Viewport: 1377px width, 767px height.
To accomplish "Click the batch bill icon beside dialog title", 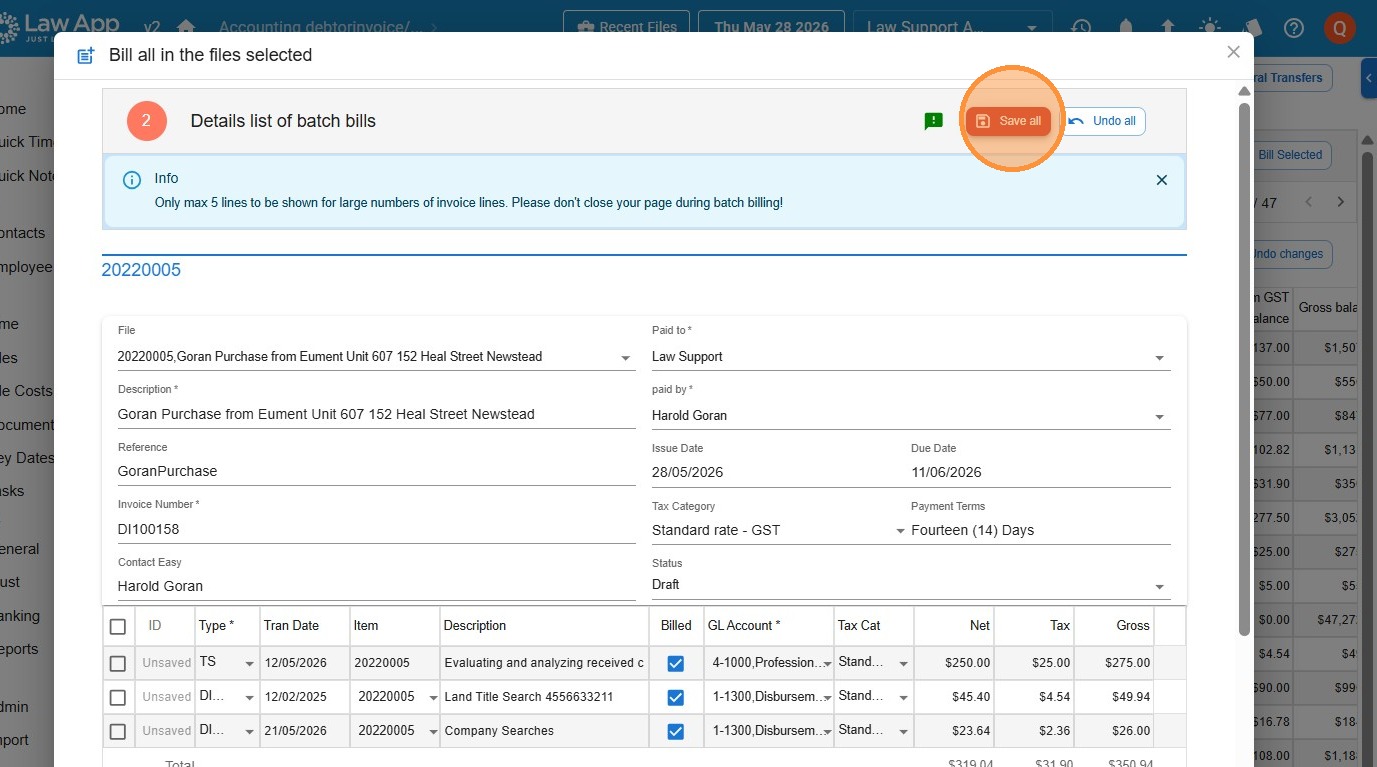I will tap(86, 55).
